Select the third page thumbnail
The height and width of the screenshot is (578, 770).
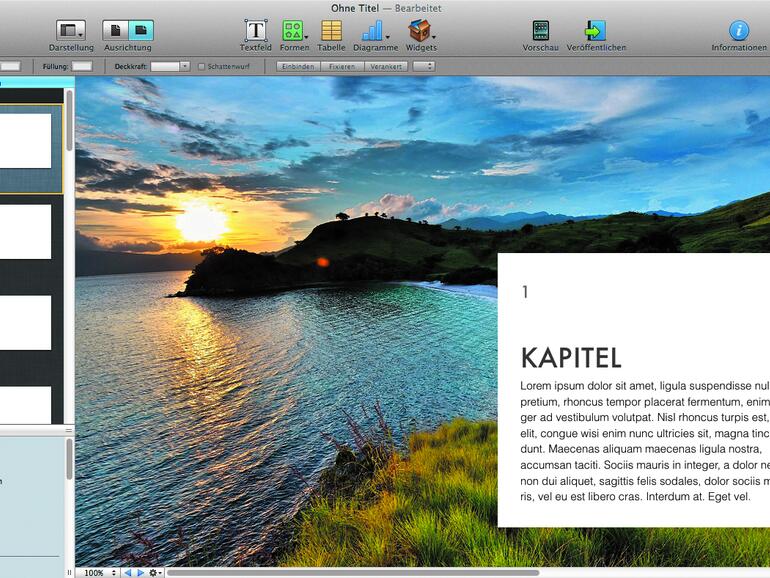click(26, 323)
